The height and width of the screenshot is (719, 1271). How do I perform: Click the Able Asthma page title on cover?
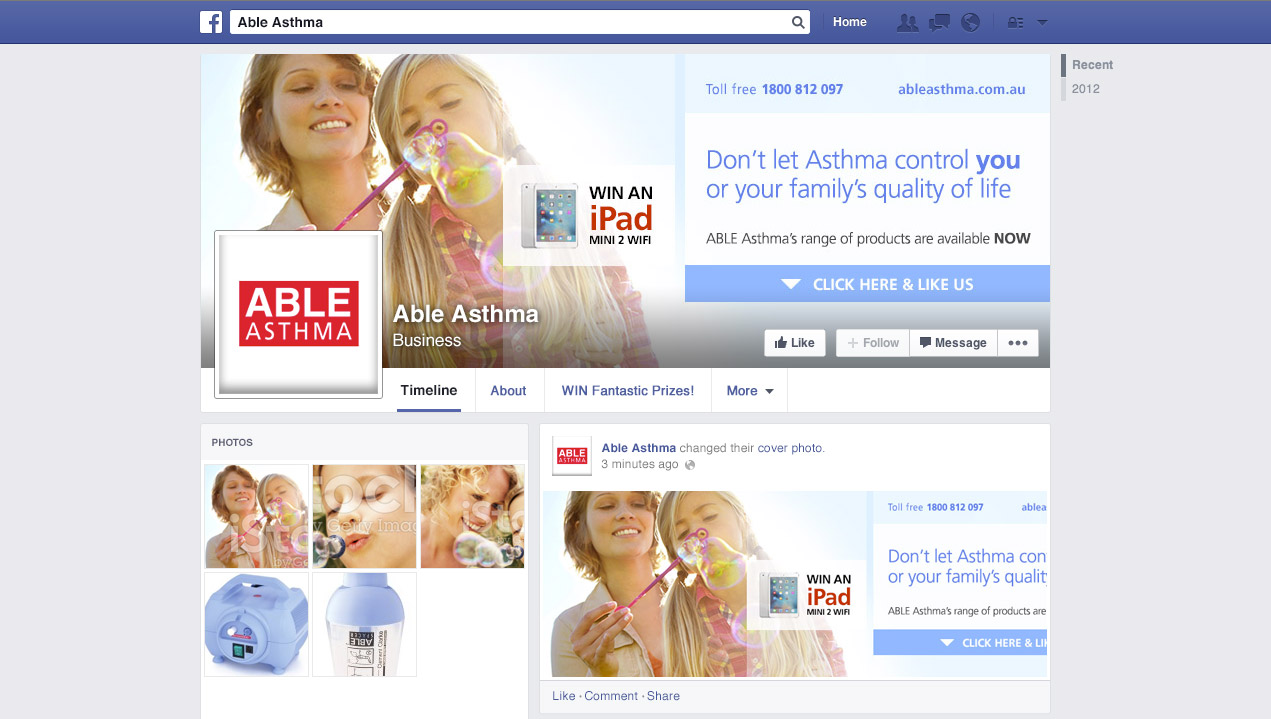pyautogui.click(x=466, y=314)
